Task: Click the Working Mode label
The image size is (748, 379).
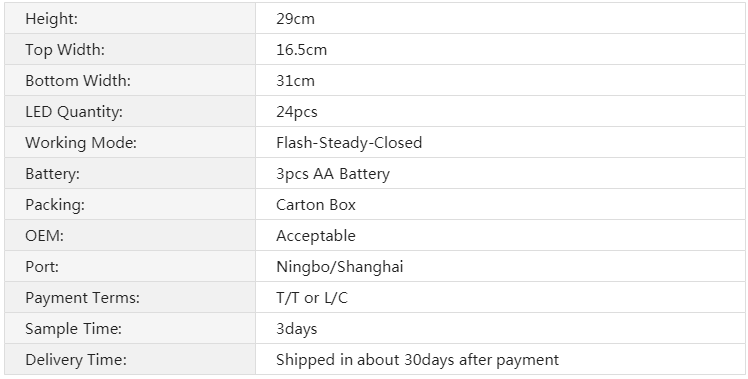Action: coord(81,143)
